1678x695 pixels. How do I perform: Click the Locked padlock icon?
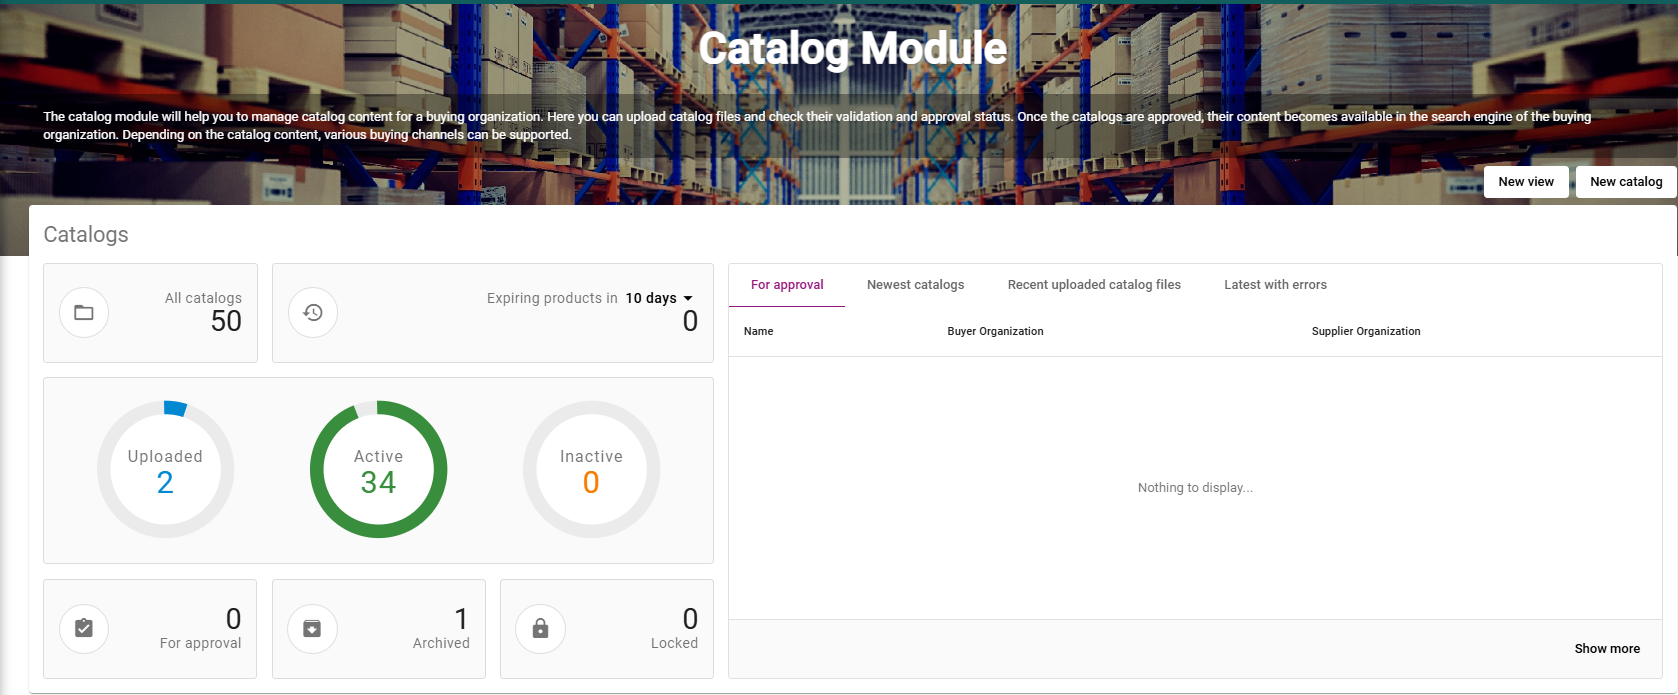[x=540, y=629]
